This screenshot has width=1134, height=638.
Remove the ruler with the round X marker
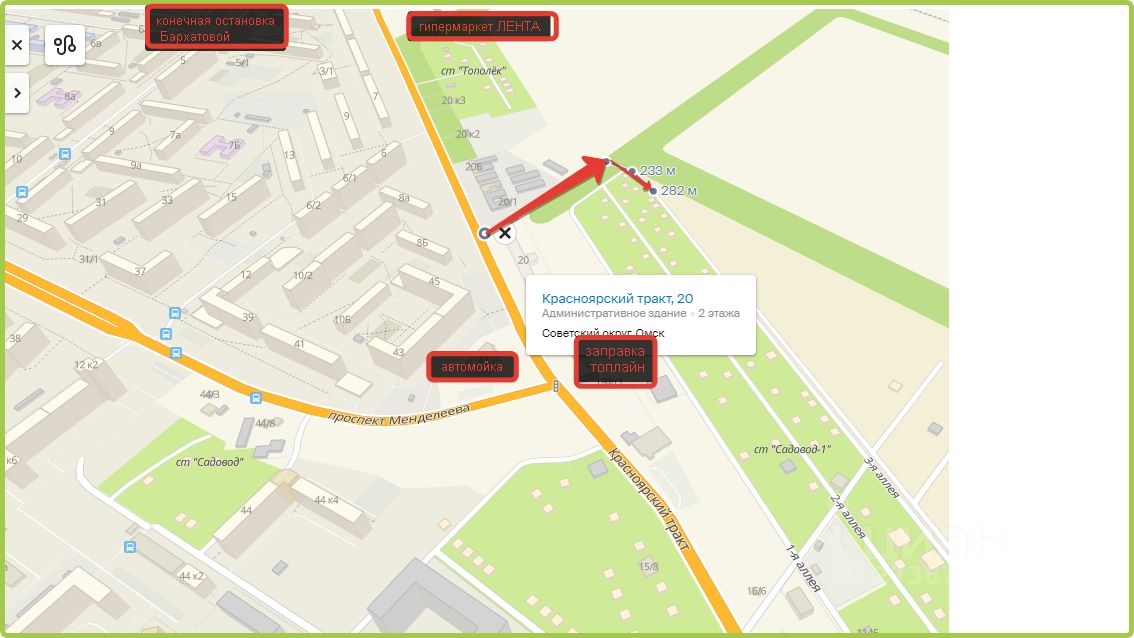click(505, 233)
